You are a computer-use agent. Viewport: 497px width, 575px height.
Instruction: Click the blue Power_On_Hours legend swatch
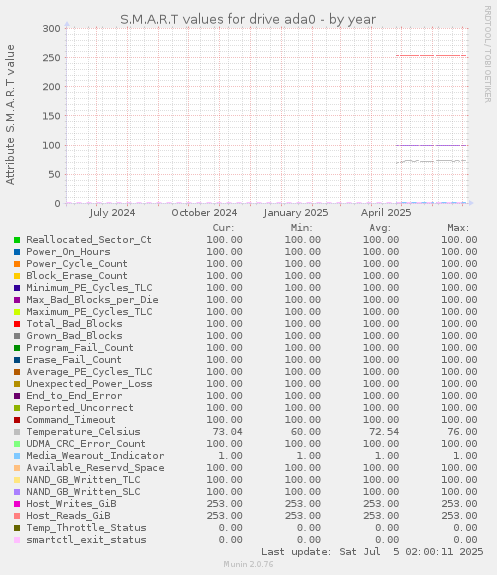17,252
